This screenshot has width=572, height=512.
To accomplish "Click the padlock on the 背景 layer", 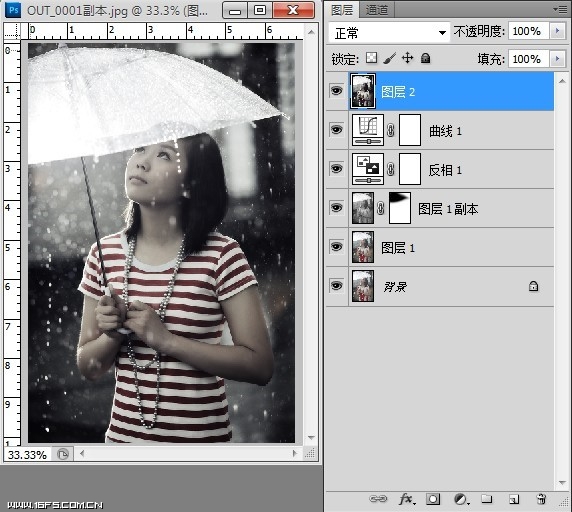I will click(533, 286).
